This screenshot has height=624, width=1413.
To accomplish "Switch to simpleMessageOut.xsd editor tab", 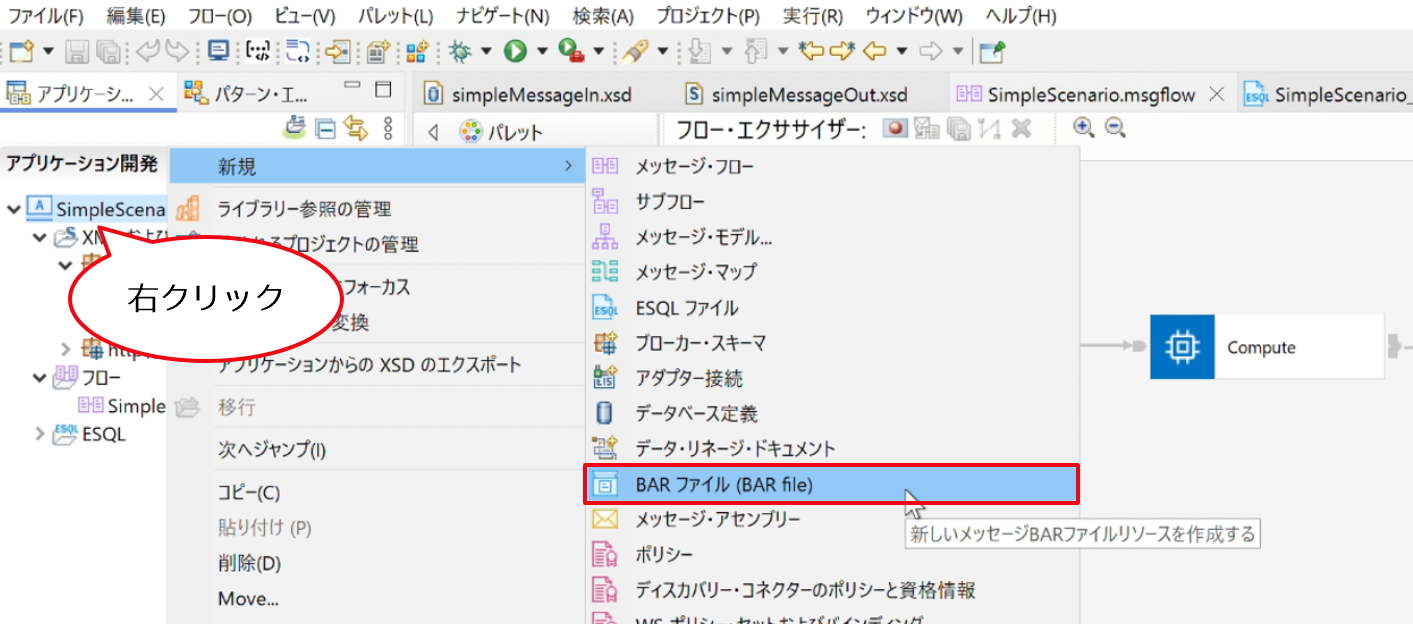I will click(809, 95).
